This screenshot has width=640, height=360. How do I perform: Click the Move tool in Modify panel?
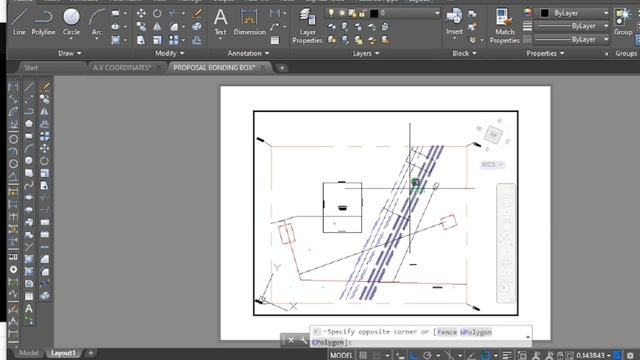[x=141, y=13]
